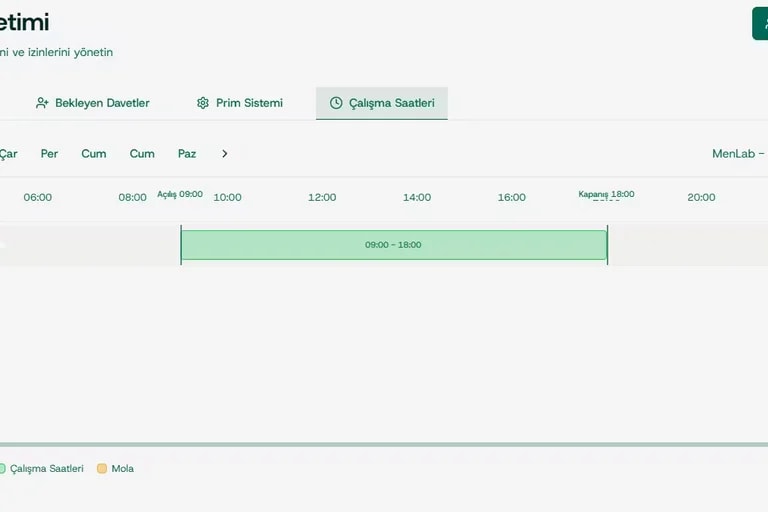Show next days with the chevron arrow
This screenshot has width=768, height=512.
224,154
